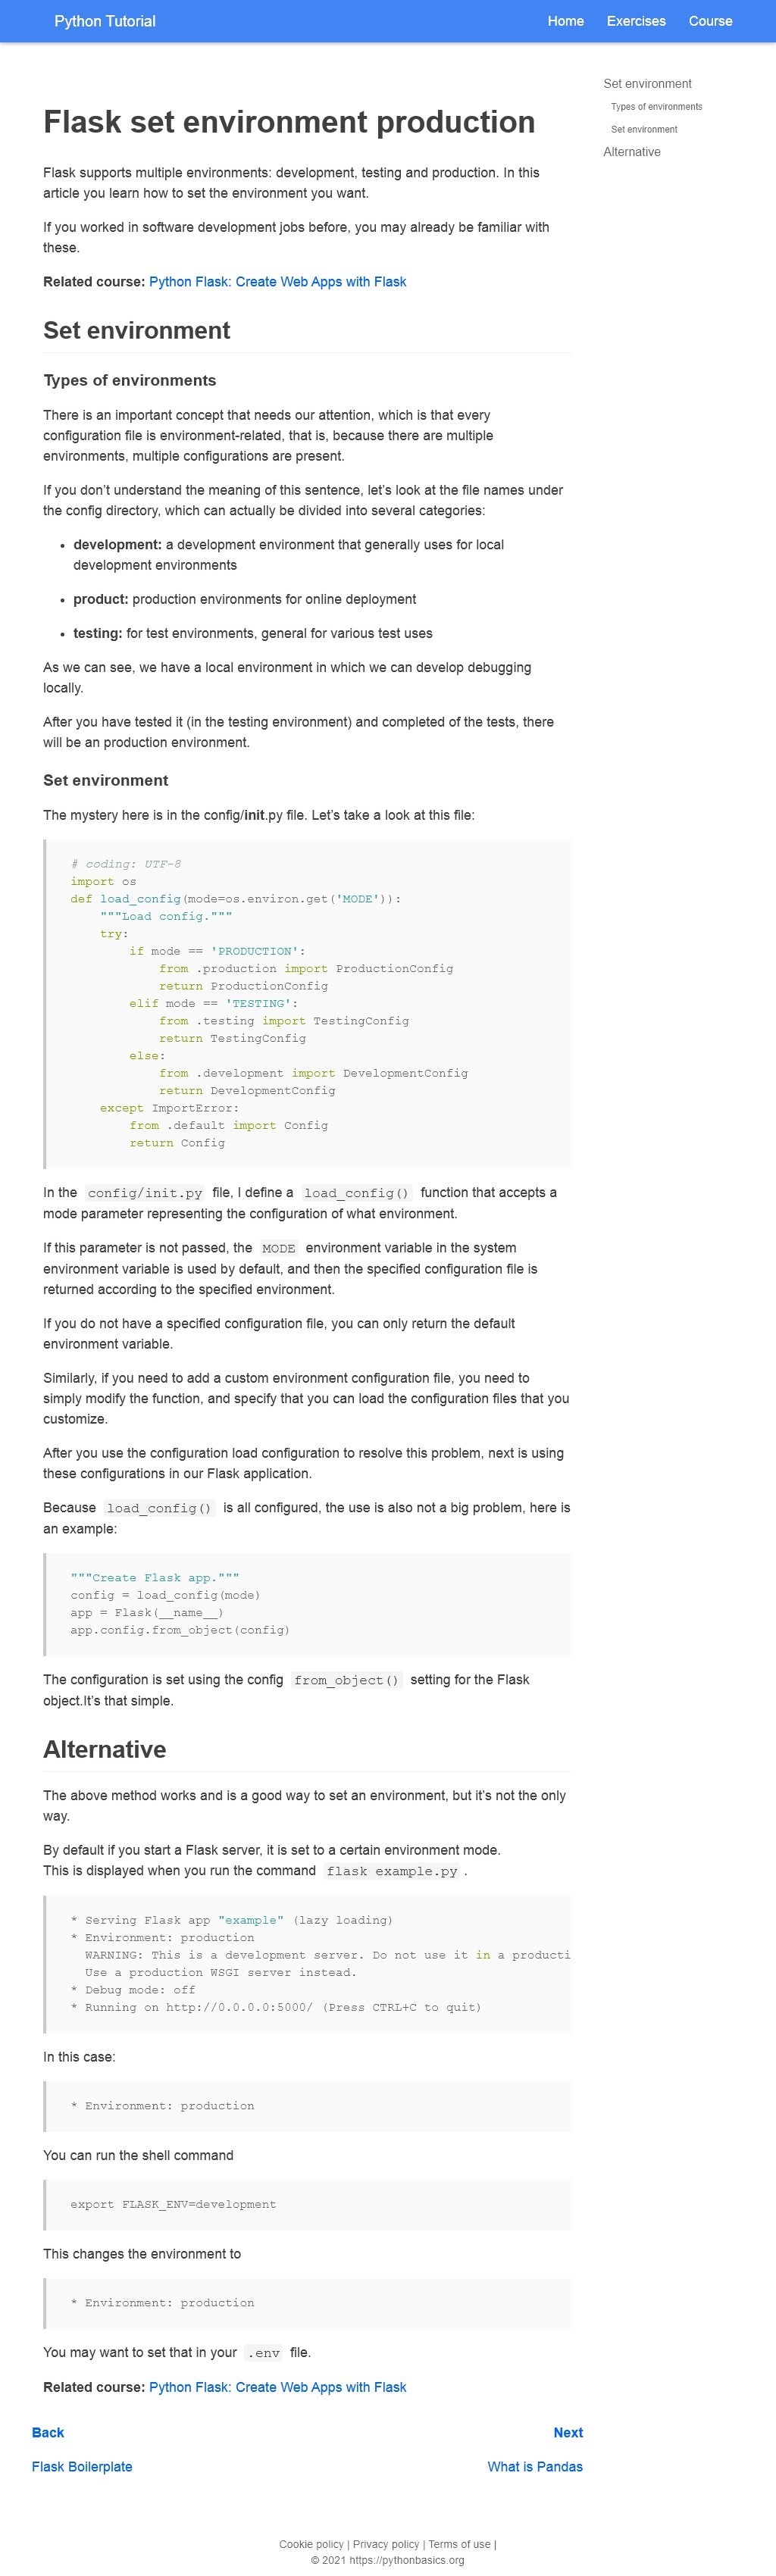This screenshot has height=2576, width=776.
Task: Jump to Alternative in sidebar contents
Action: [x=632, y=152]
